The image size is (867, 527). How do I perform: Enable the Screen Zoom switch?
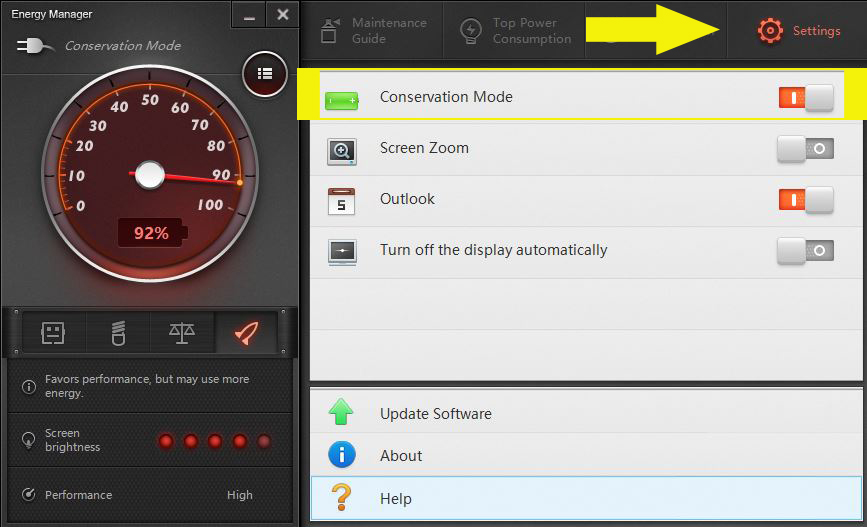[x=805, y=149]
